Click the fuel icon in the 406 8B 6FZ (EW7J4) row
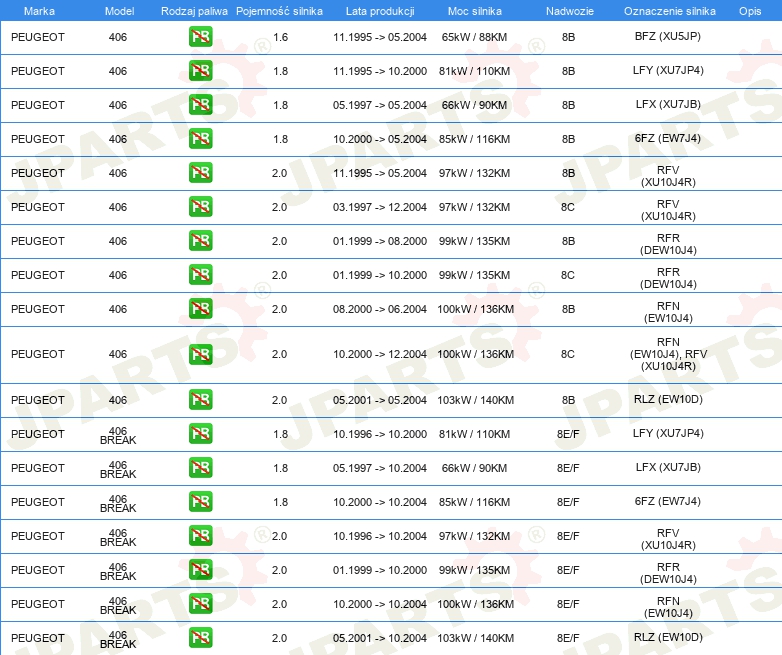Screen dimensions: 782x655 [x=200, y=139]
